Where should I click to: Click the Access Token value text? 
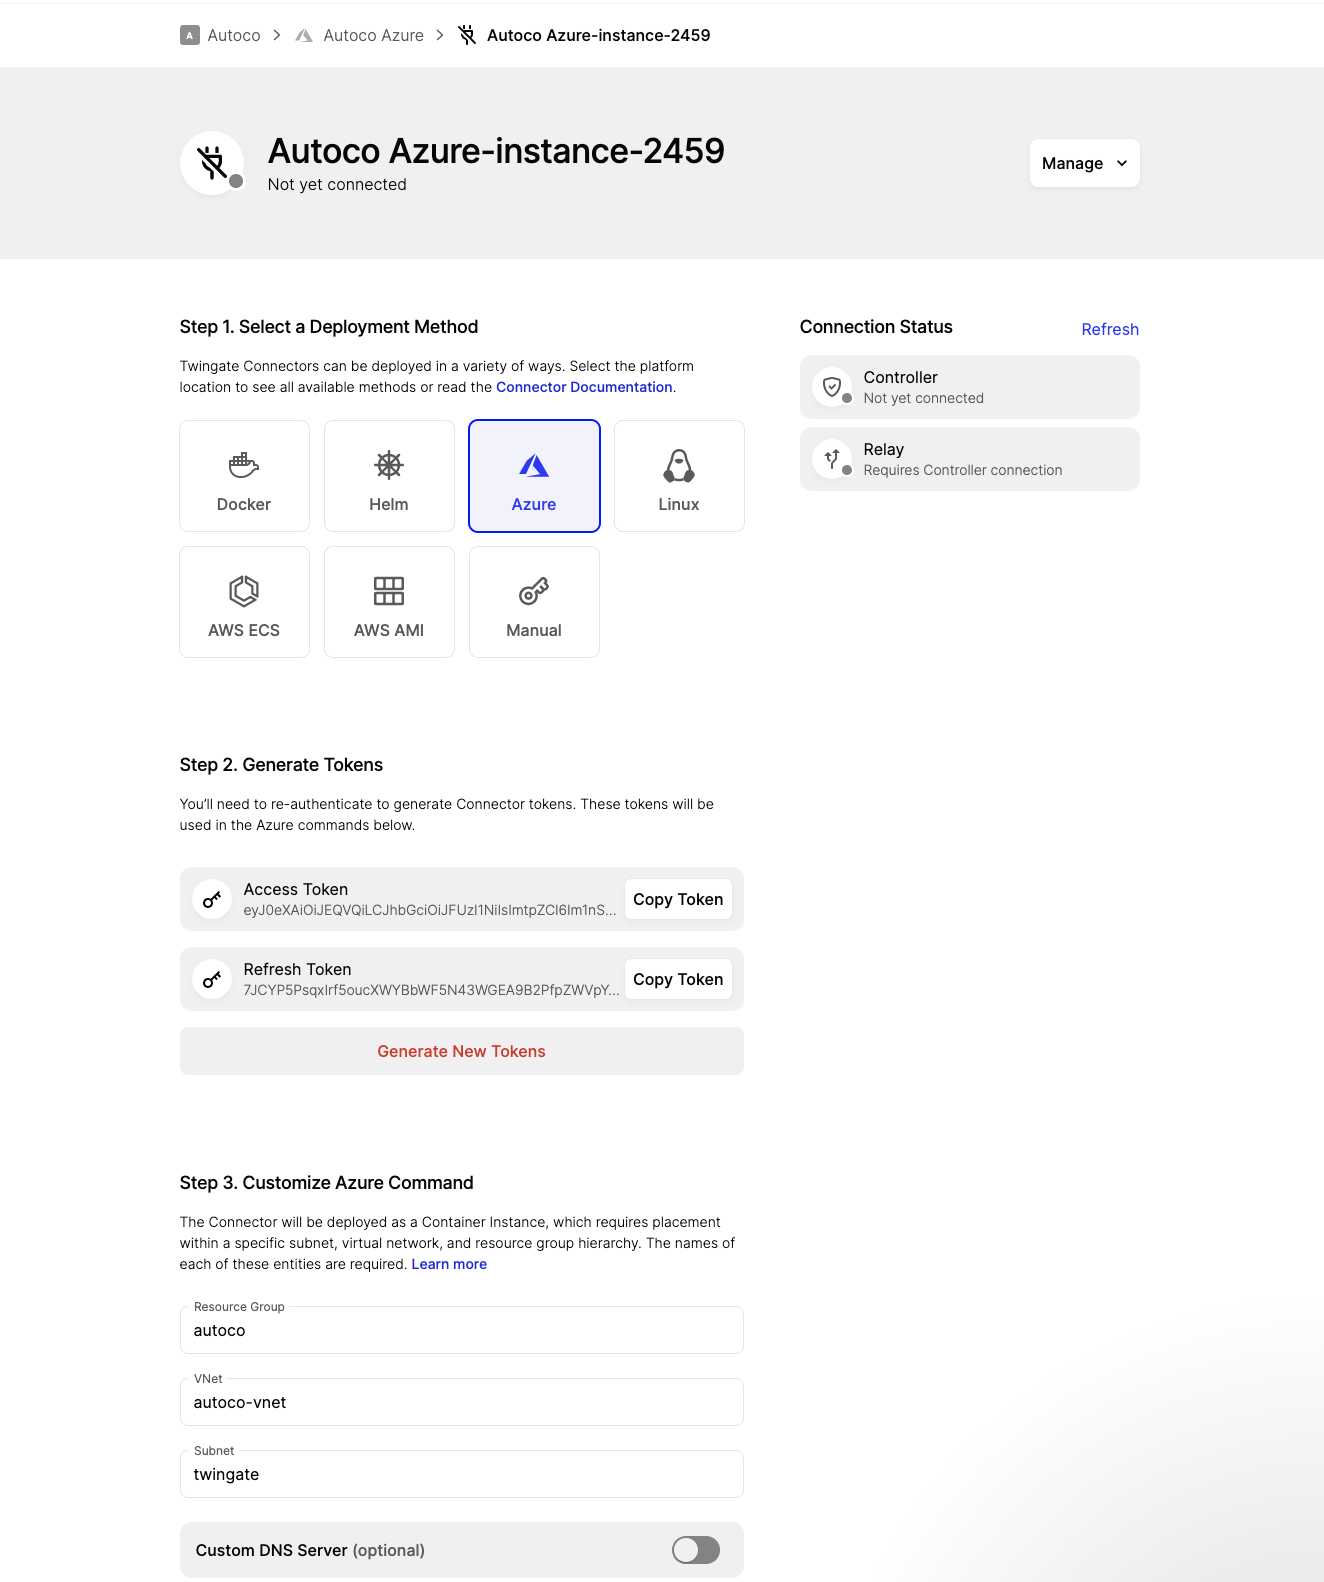pyautogui.click(x=430, y=910)
